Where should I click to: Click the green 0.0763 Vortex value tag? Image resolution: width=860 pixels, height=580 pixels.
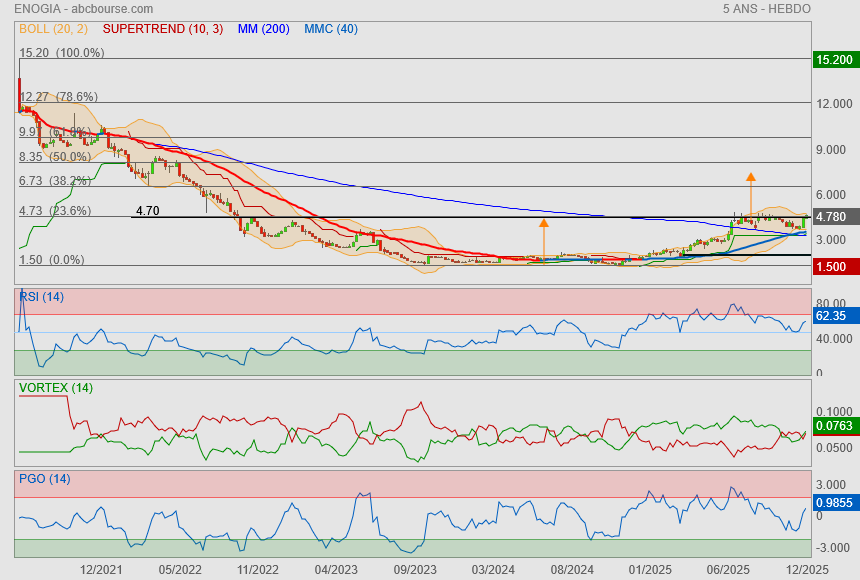pyautogui.click(x=833, y=426)
